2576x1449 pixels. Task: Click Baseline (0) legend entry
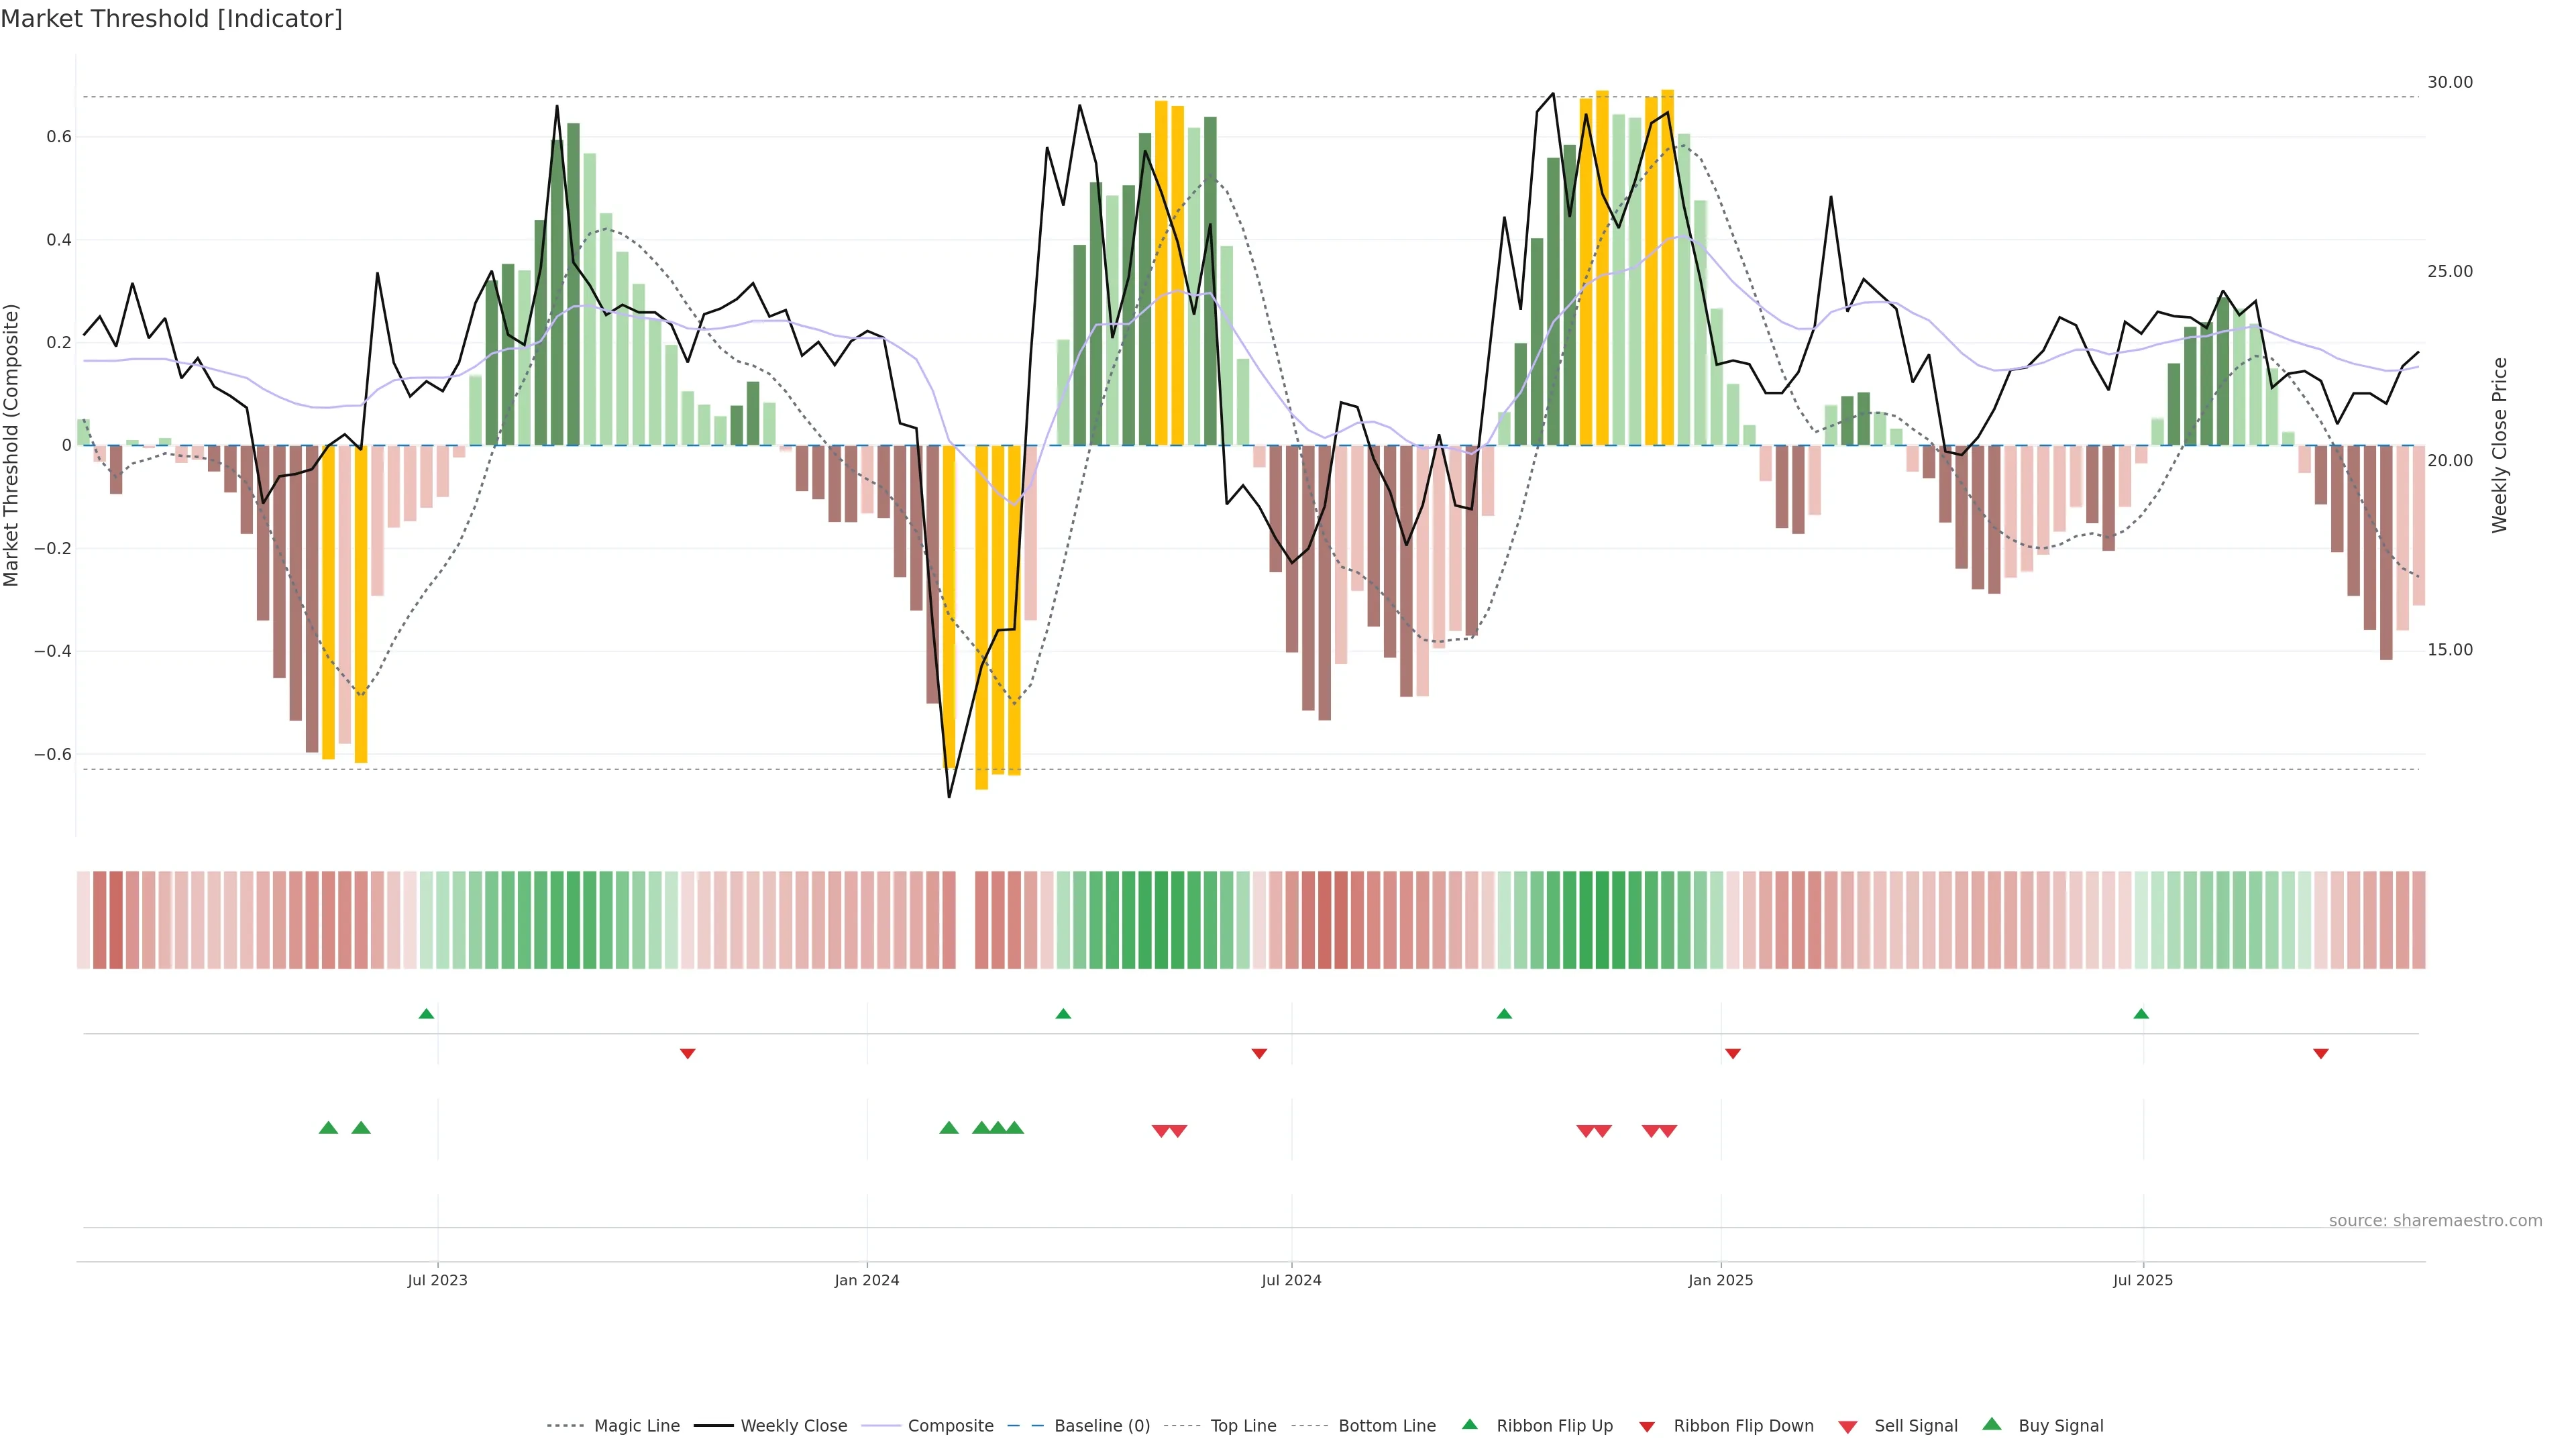point(1102,1426)
